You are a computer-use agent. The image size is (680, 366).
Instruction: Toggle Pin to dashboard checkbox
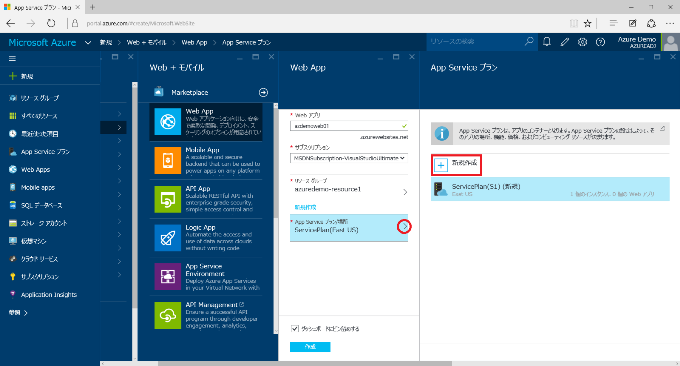click(295, 329)
